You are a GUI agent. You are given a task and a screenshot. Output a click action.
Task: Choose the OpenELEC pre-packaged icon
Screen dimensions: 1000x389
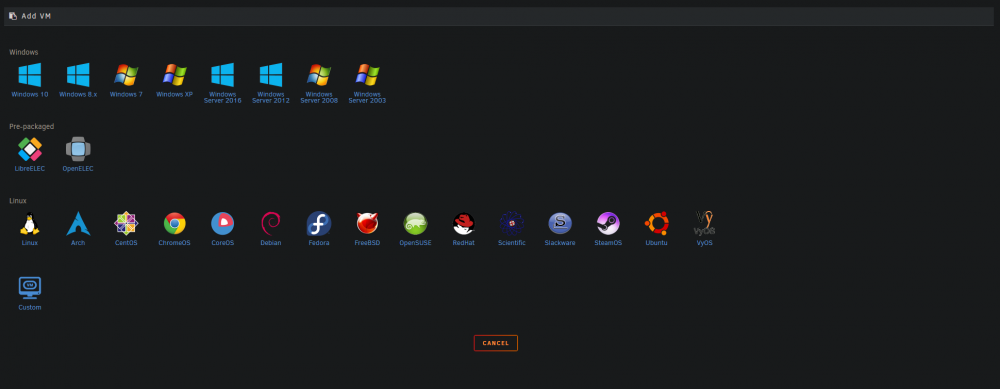point(78,149)
